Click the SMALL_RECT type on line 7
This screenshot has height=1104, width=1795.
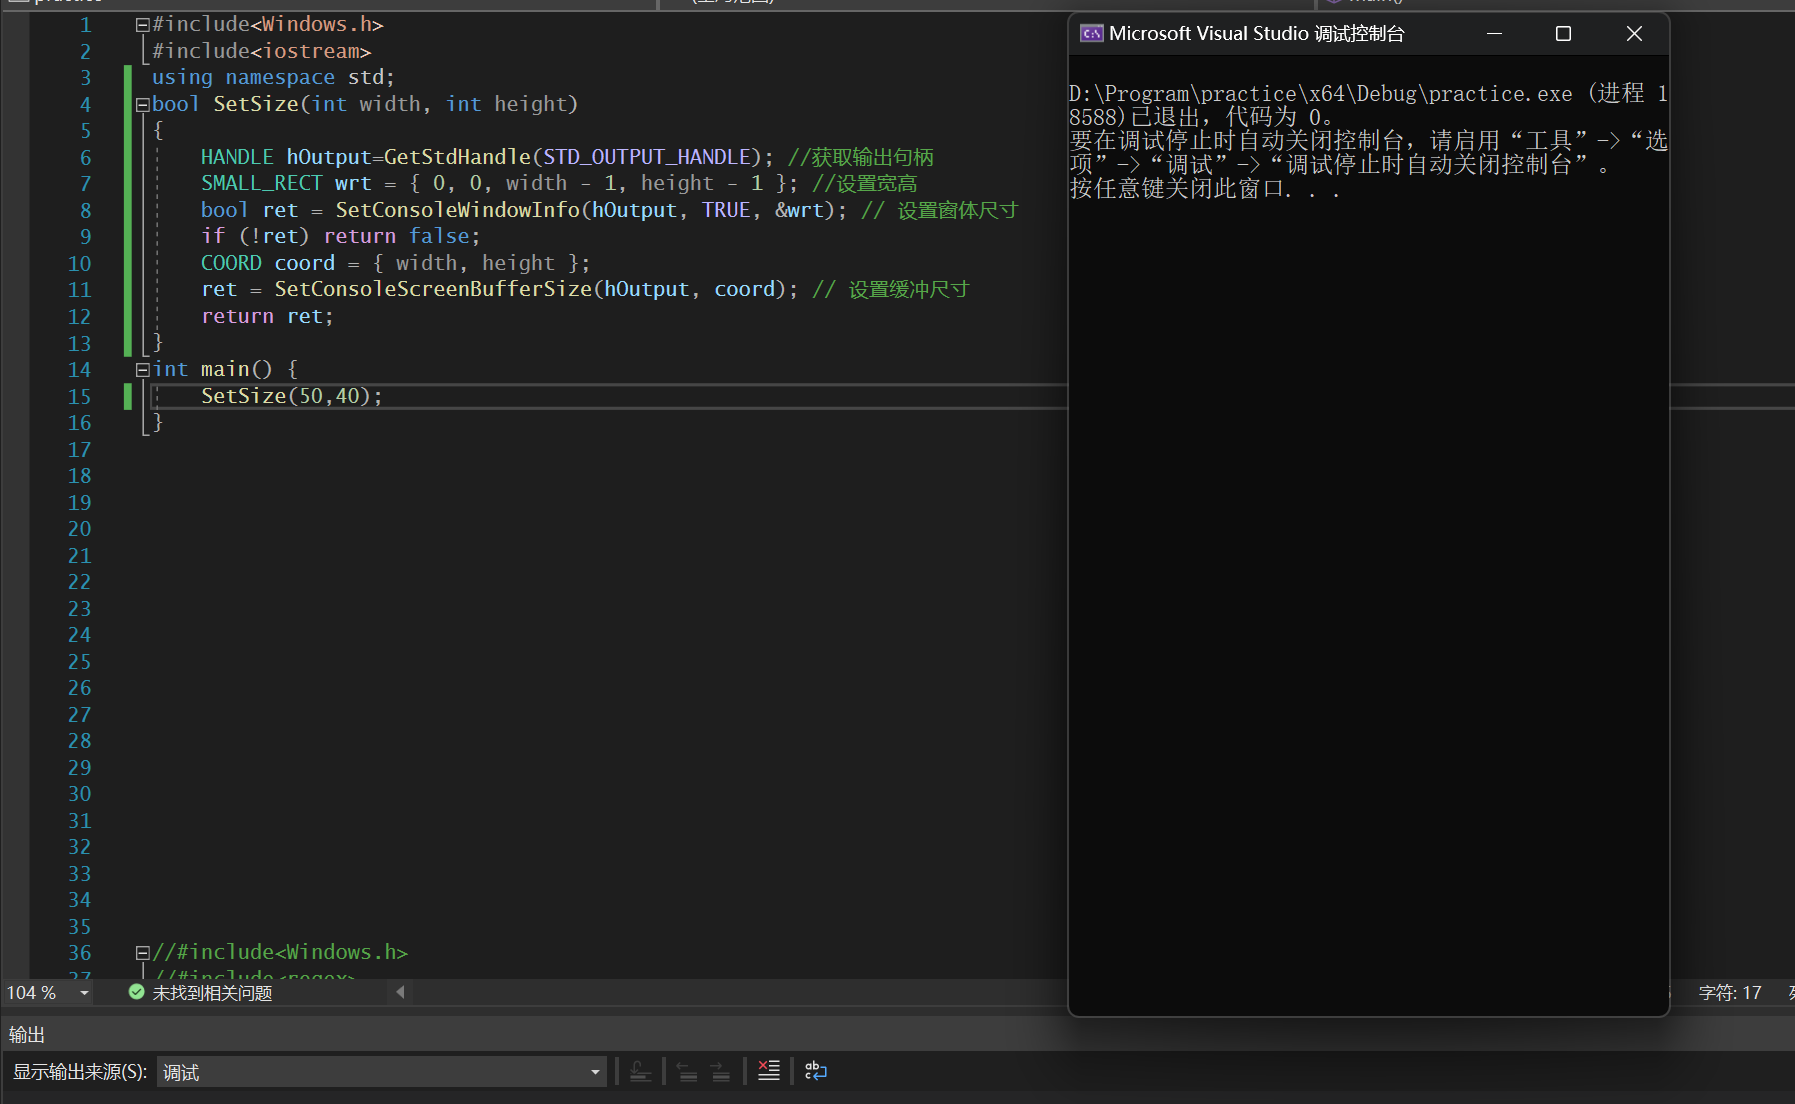(x=261, y=183)
